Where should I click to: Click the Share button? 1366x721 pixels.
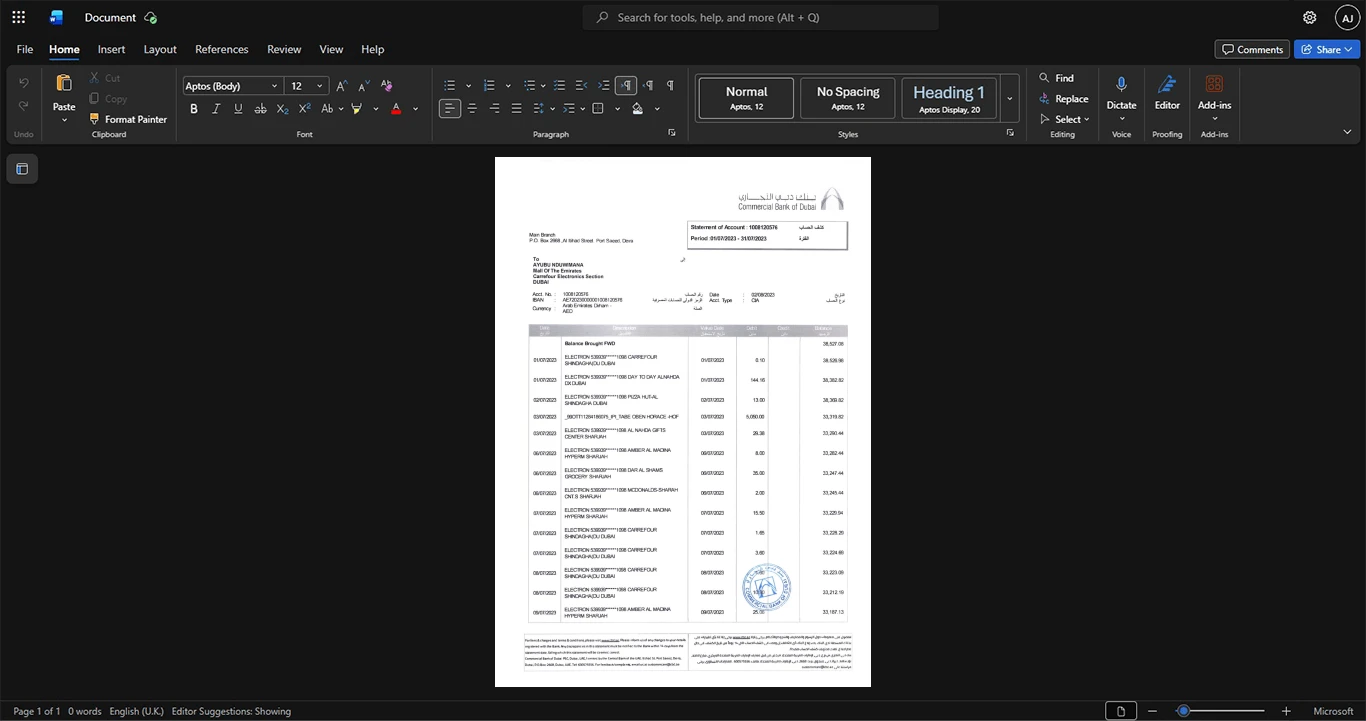[x=1327, y=49]
